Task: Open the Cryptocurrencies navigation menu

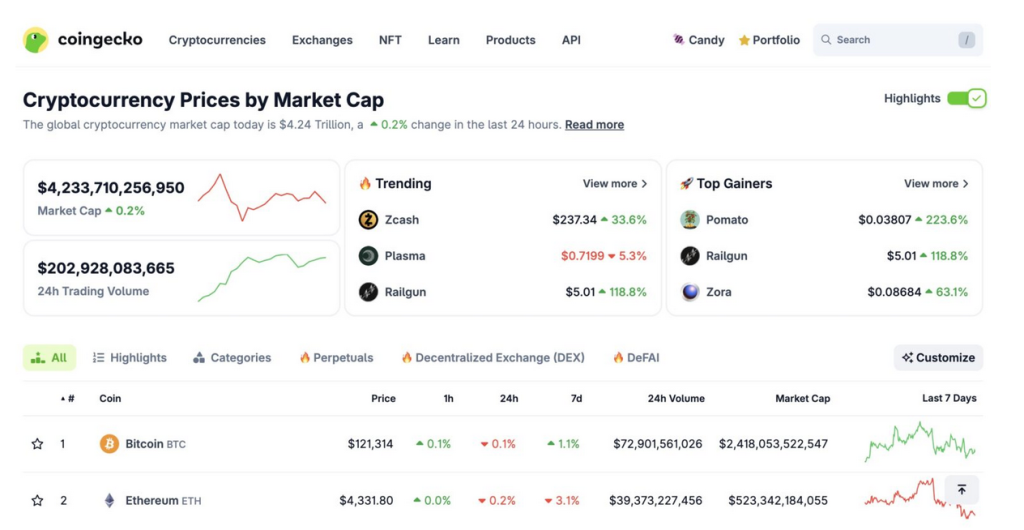Action: (x=217, y=40)
